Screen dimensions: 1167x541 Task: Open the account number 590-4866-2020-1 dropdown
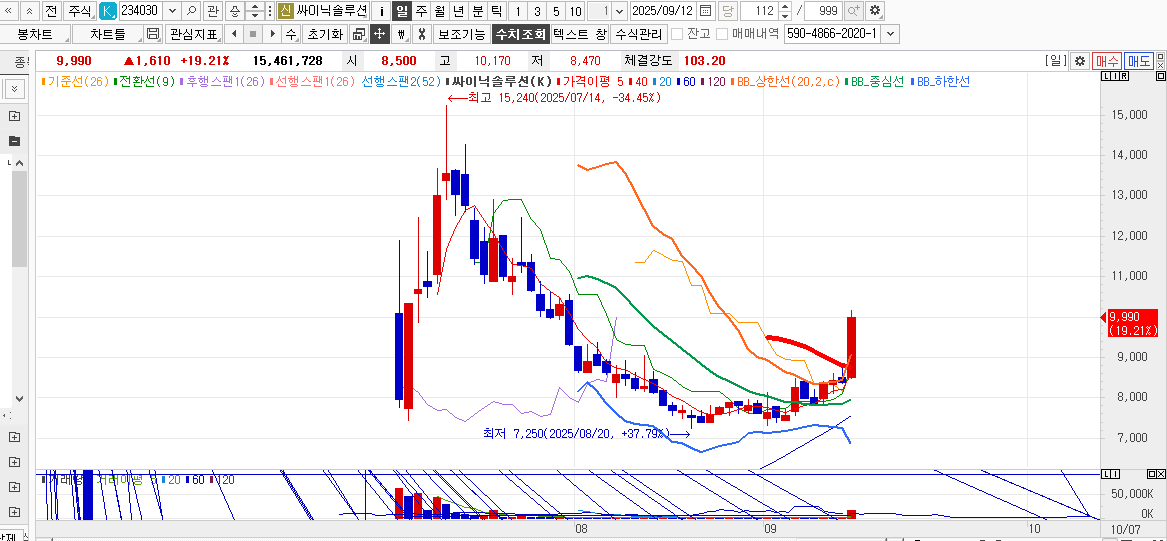coord(891,34)
